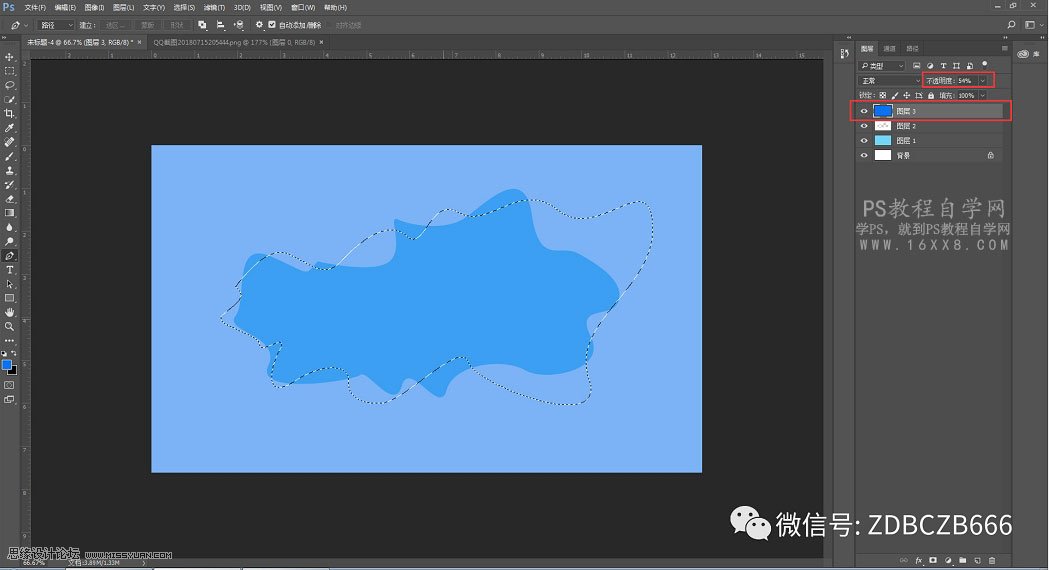Toggle visibility of 背景 layer
The image size is (1049, 570).
(x=864, y=155)
